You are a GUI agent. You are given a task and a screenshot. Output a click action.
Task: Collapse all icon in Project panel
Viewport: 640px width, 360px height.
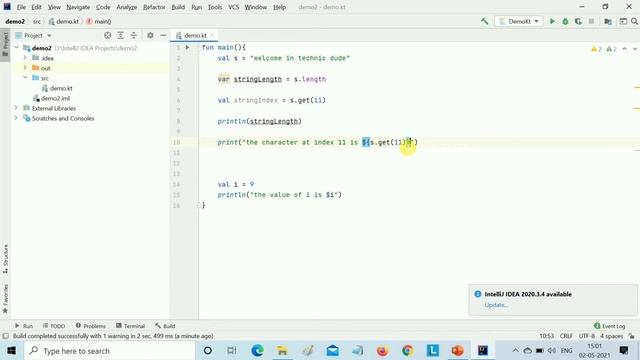click(133, 36)
